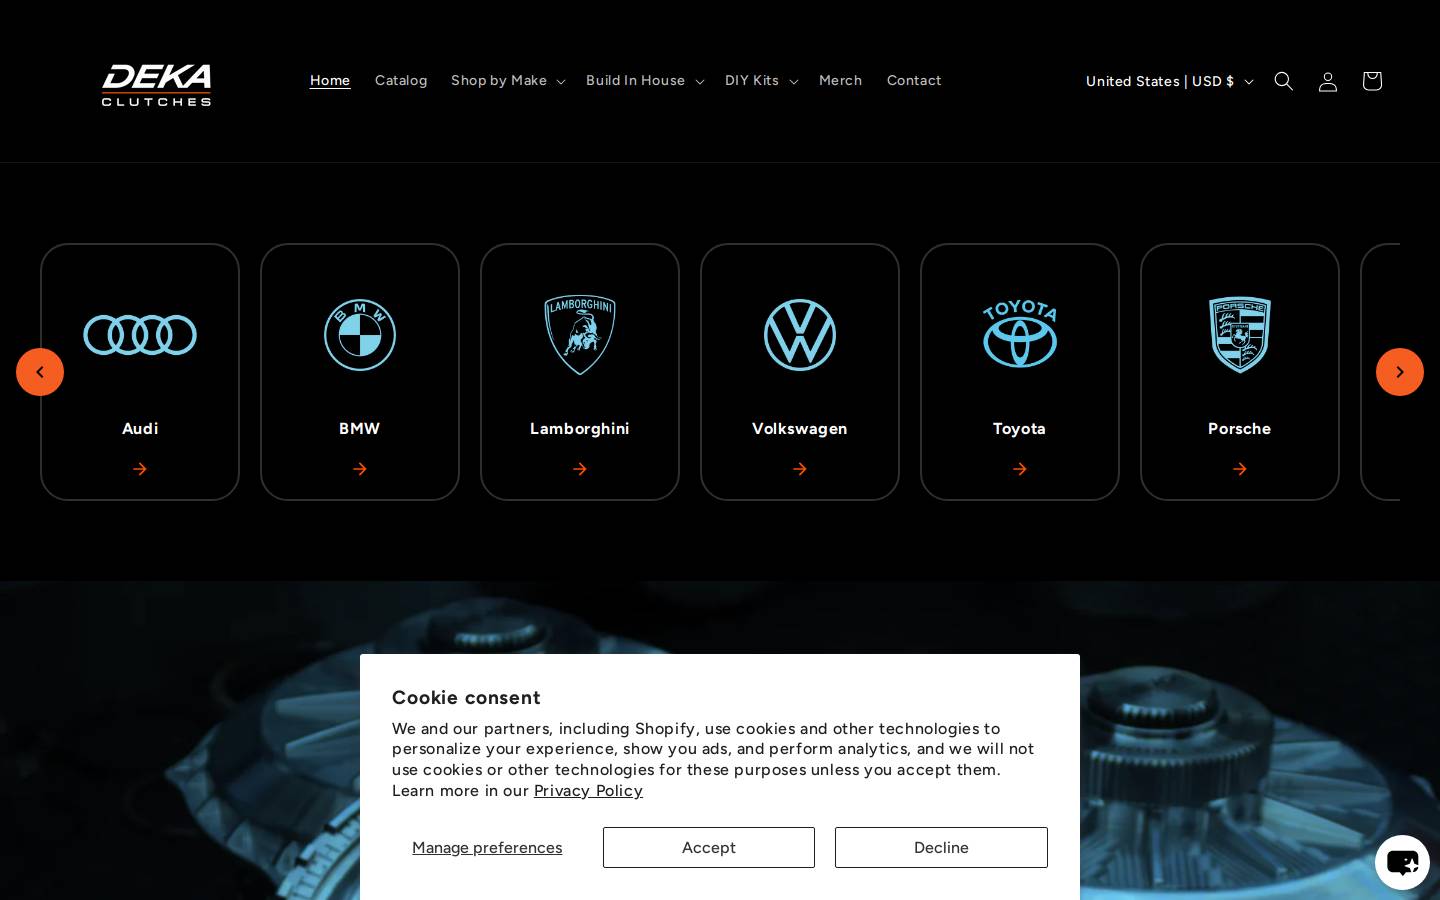The height and width of the screenshot is (900, 1440).
Task: Go to the Home menu item
Action: [x=330, y=81]
